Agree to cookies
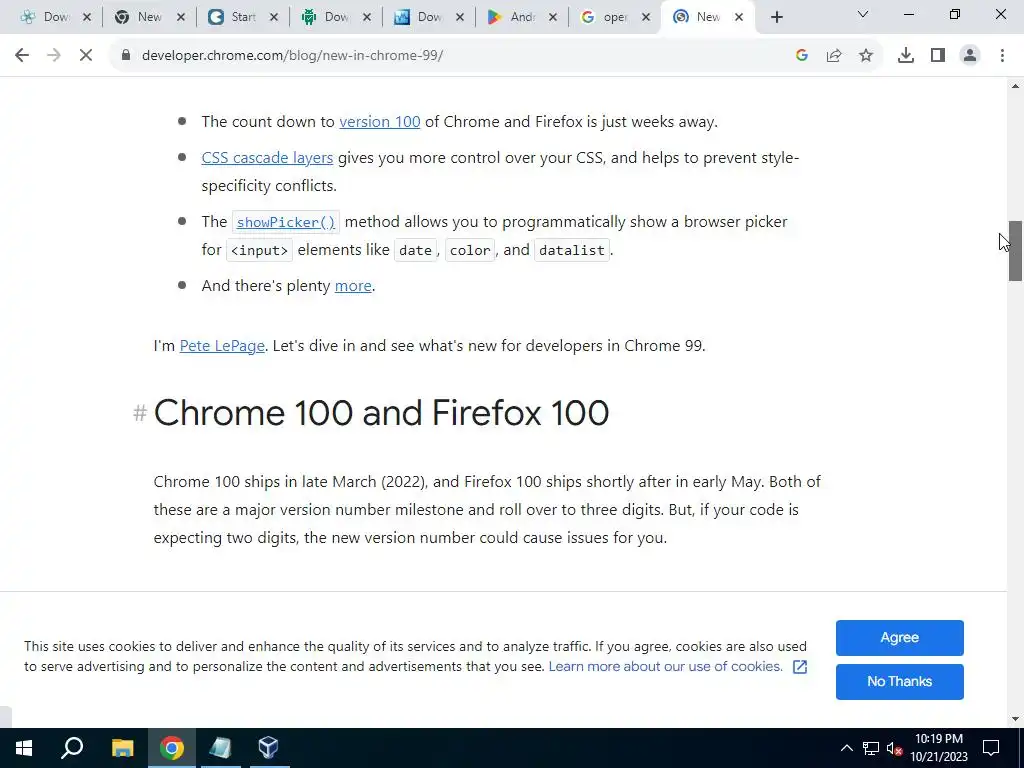The image size is (1024, 768). coord(899,637)
